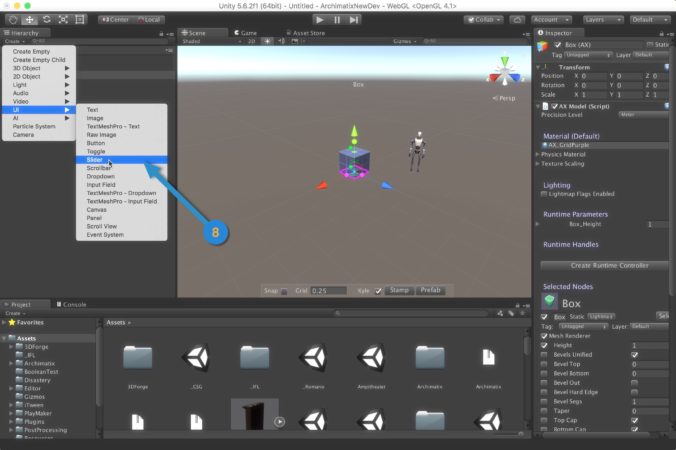This screenshot has width=676, height=450.
Task: Toggle Bevels Unified value checkbox
Action: tap(634, 355)
